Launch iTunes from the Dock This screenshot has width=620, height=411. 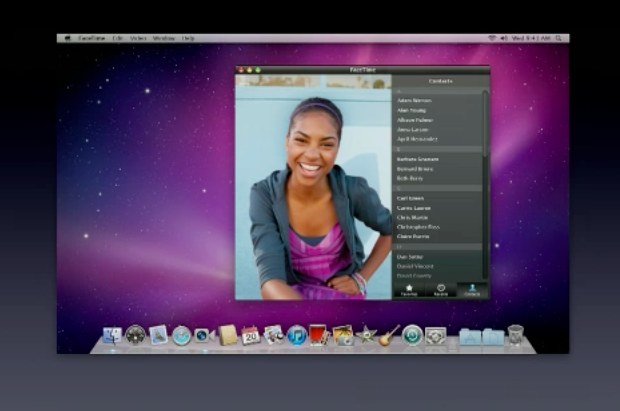tap(296, 335)
